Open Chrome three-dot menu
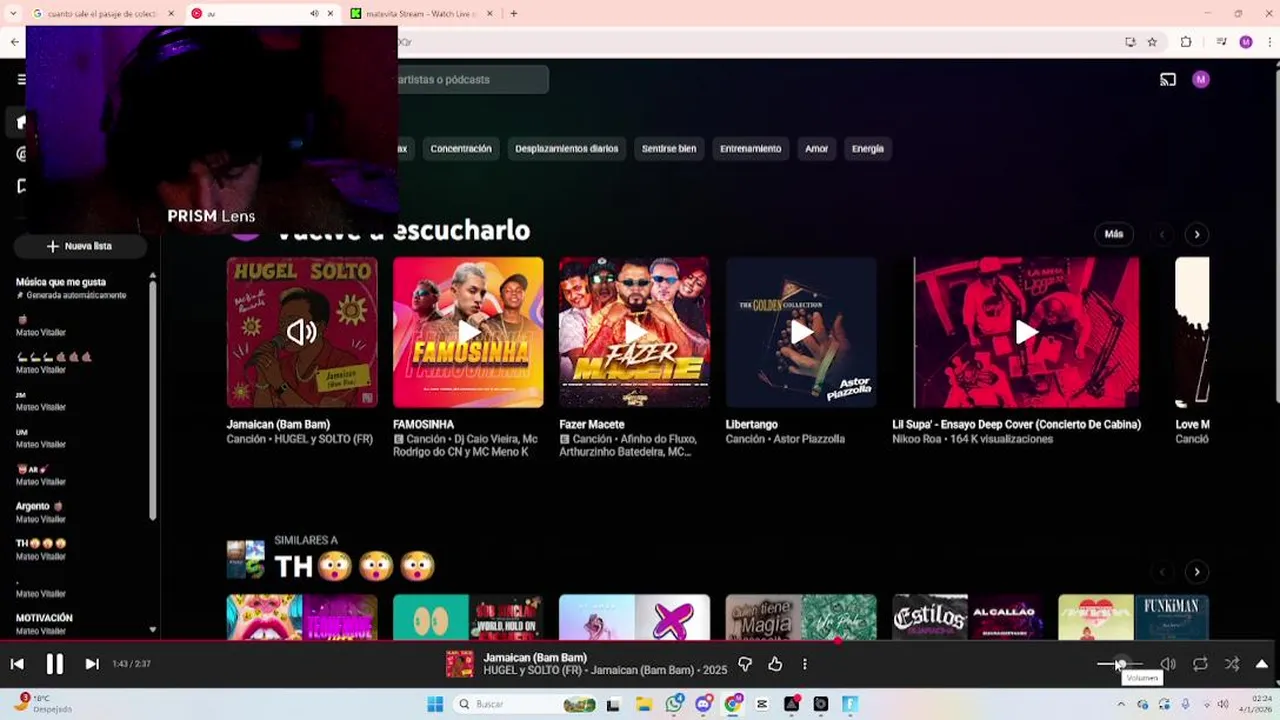 (1269, 42)
